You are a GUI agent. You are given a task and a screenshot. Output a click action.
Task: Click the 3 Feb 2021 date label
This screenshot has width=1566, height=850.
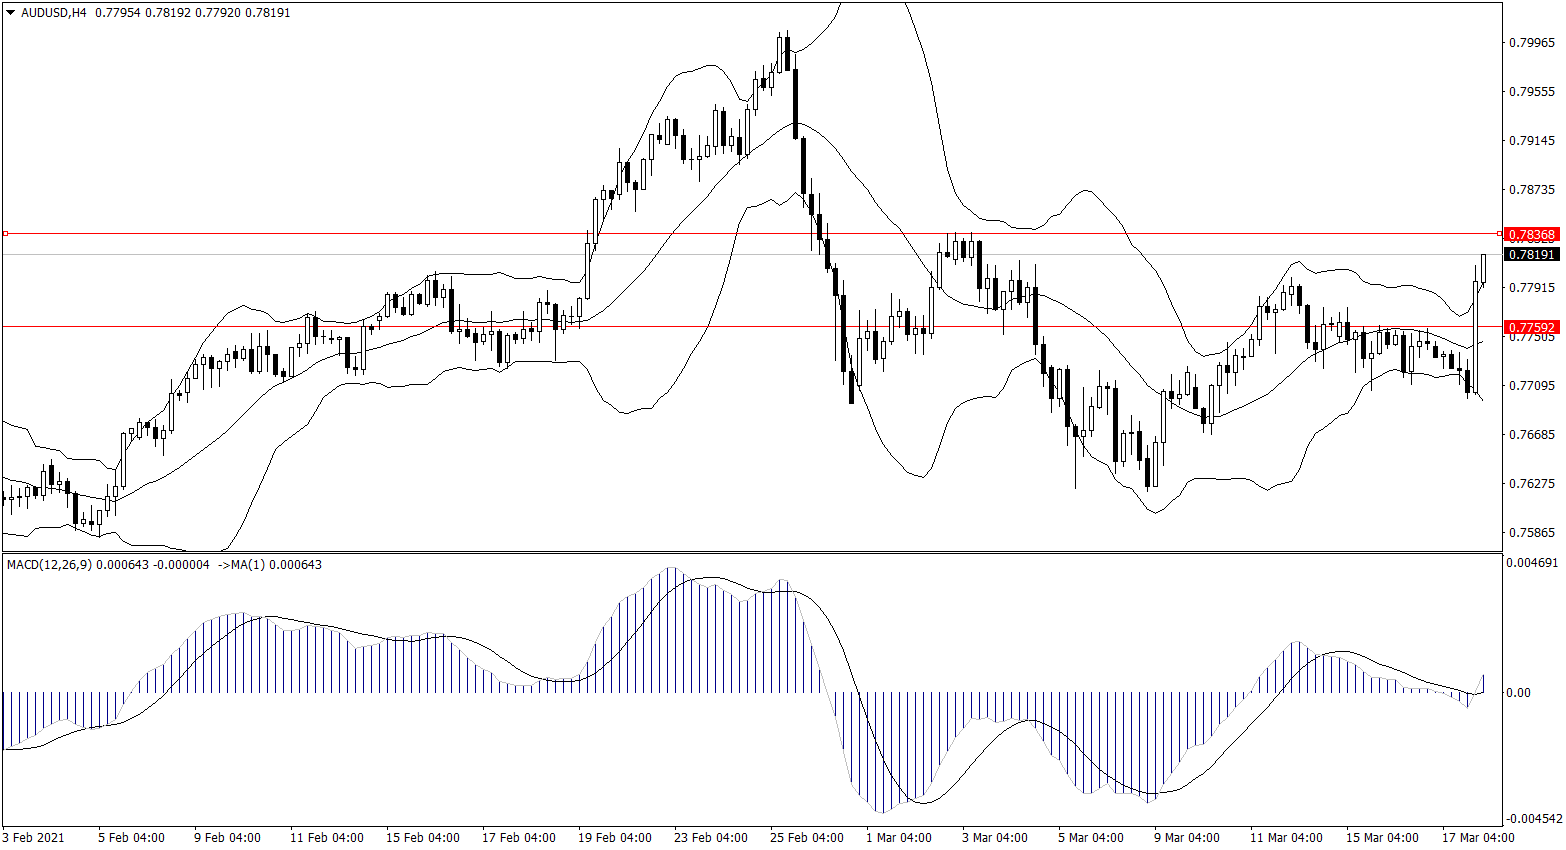(33, 838)
